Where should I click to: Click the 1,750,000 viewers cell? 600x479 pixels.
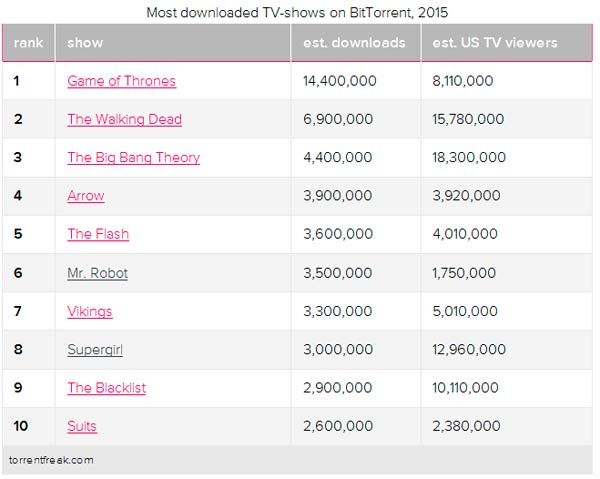pos(464,272)
